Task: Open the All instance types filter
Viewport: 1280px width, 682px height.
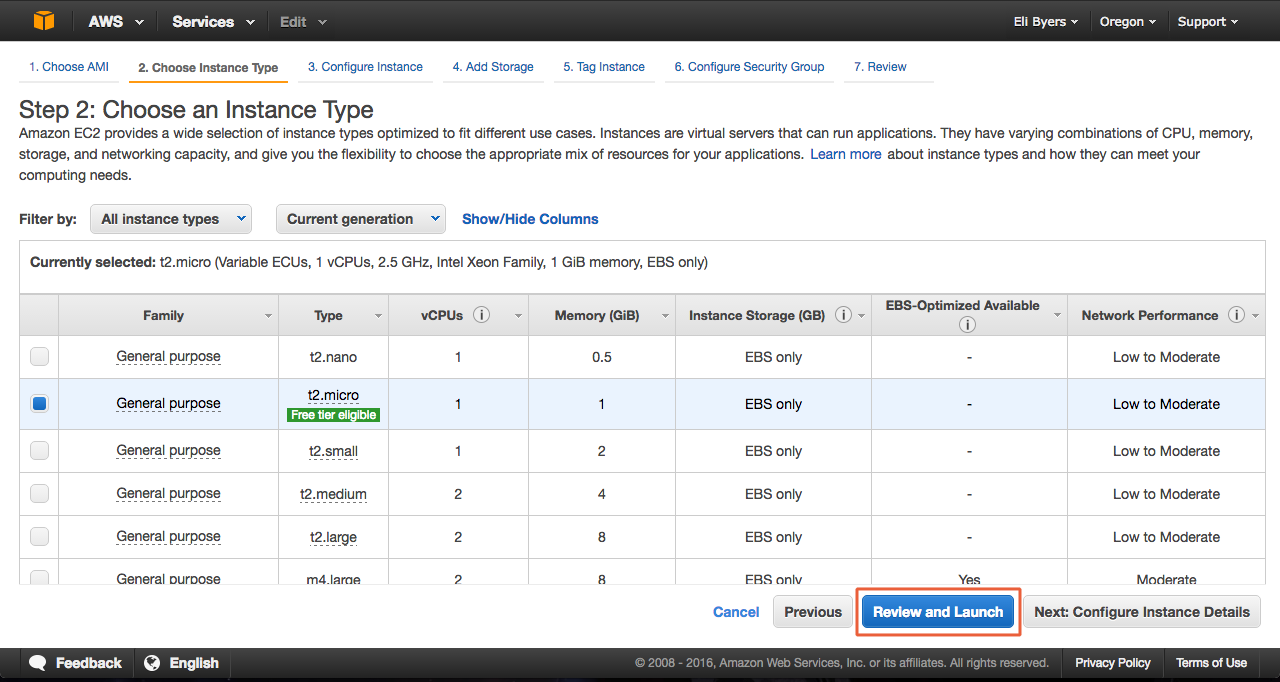Action: 171,219
